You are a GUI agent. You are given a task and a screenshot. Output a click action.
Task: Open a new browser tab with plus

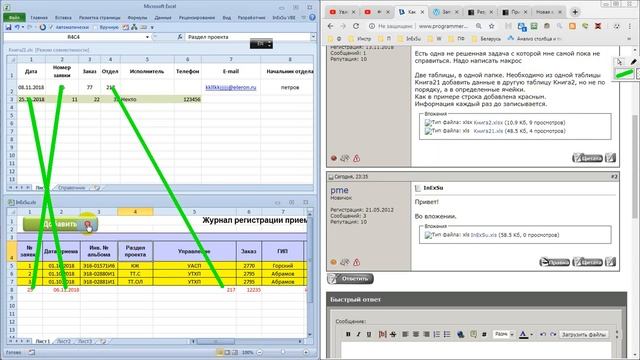pos(575,12)
